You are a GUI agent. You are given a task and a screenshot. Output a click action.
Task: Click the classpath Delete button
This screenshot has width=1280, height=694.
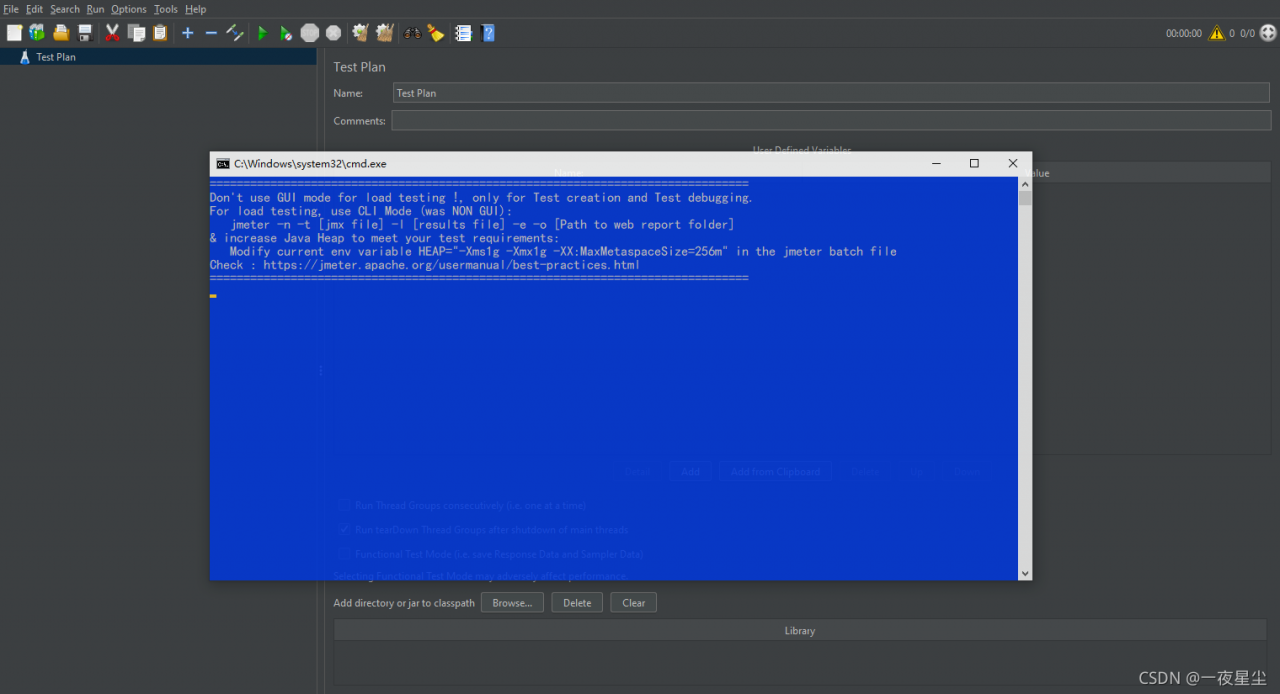click(x=577, y=603)
